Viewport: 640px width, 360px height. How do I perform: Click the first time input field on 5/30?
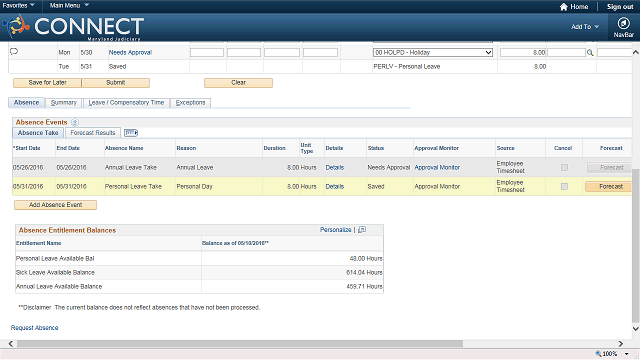tap(207, 53)
